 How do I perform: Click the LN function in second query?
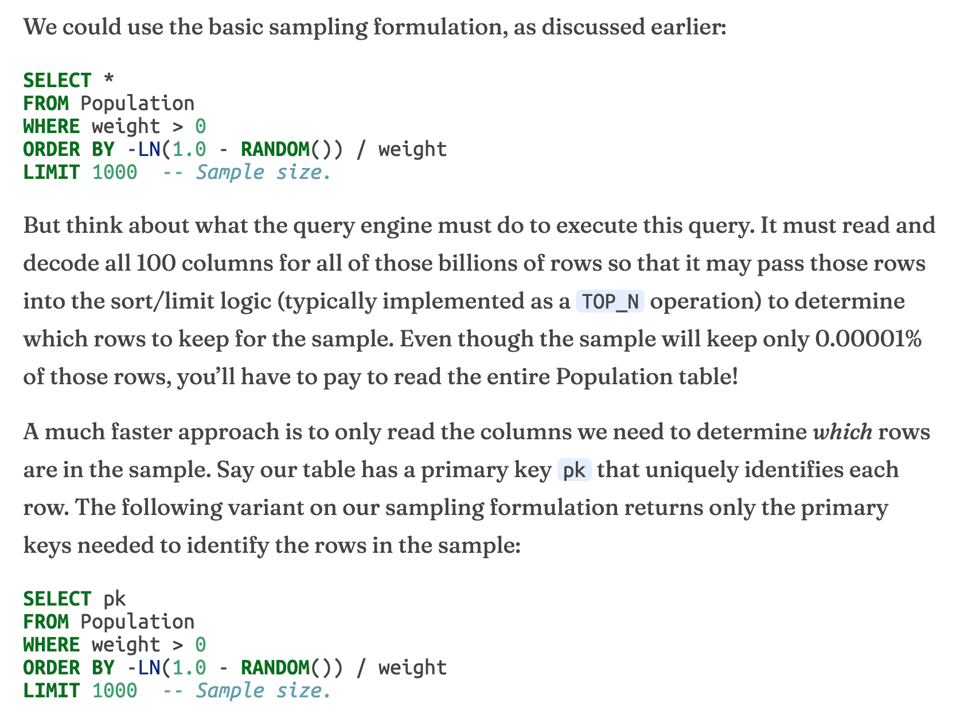[149, 667]
